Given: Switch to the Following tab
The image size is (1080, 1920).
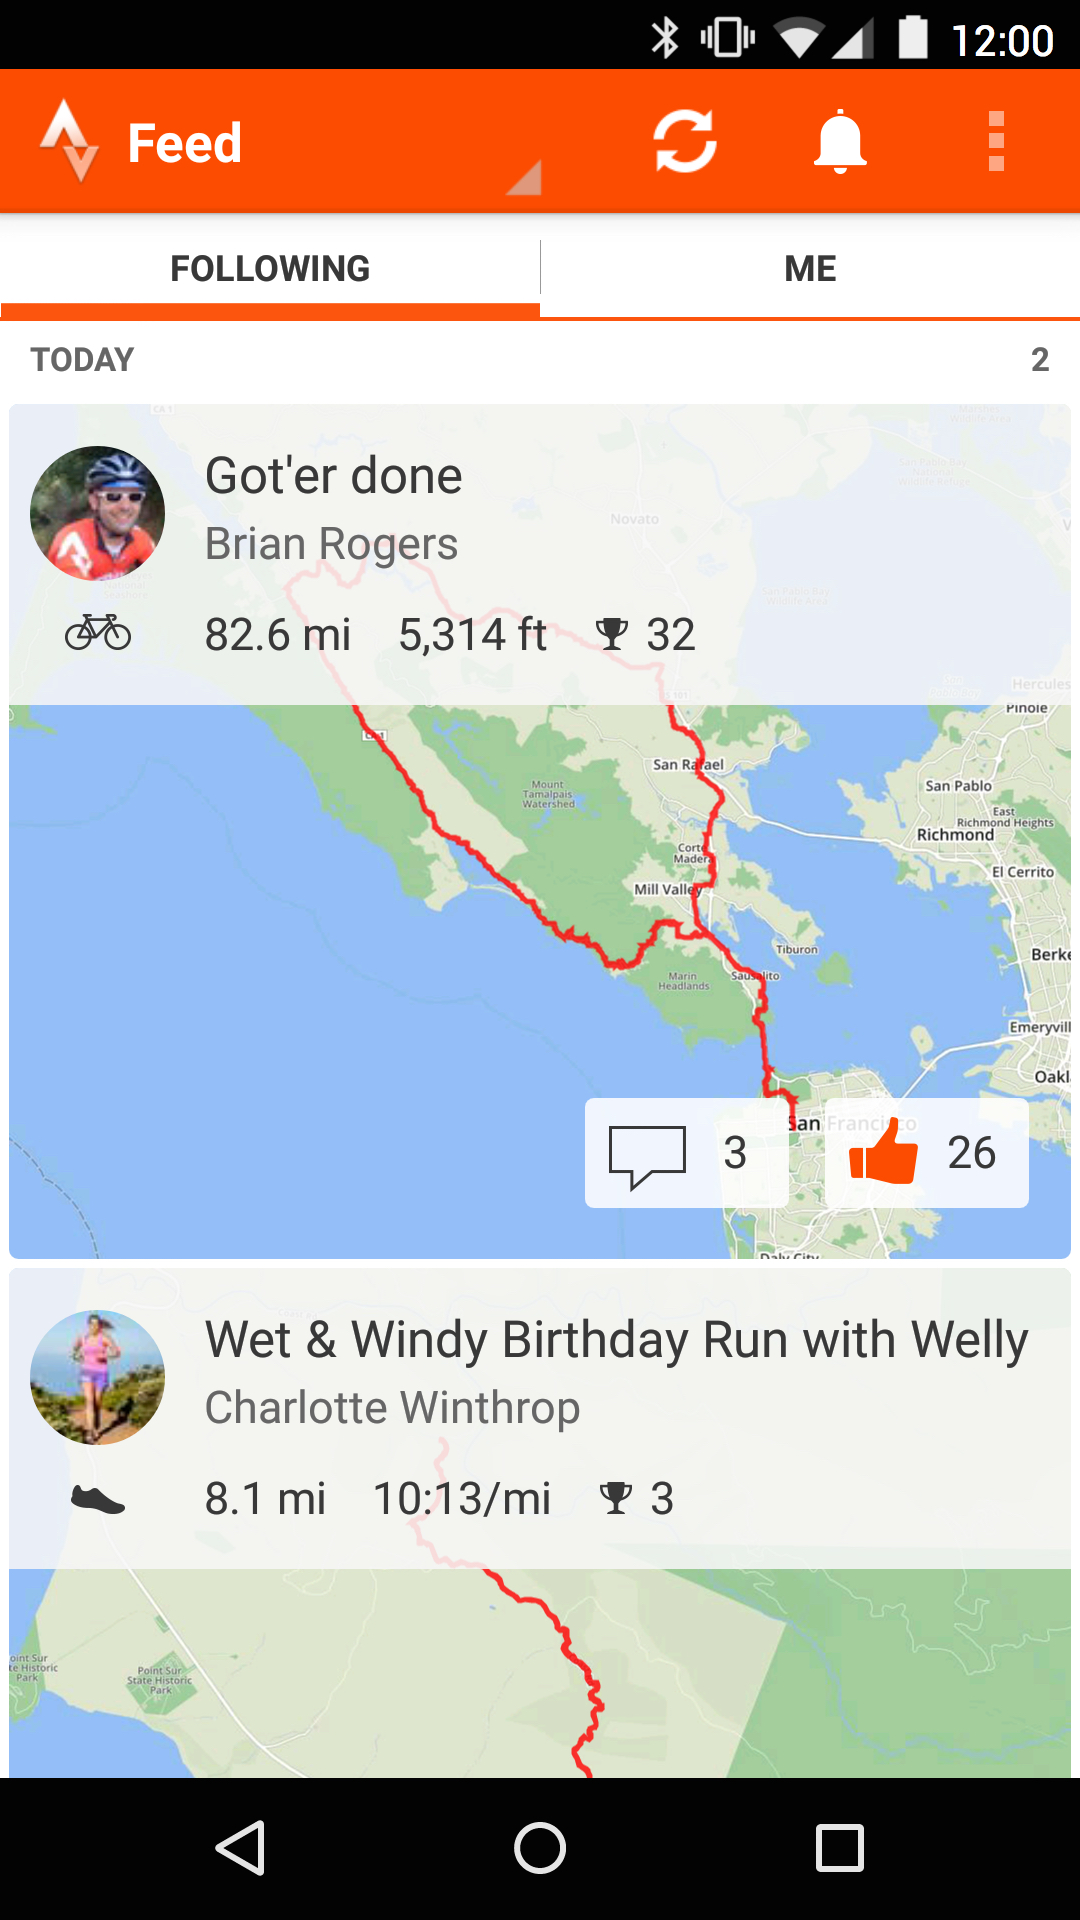Looking at the screenshot, I should pos(270,269).
